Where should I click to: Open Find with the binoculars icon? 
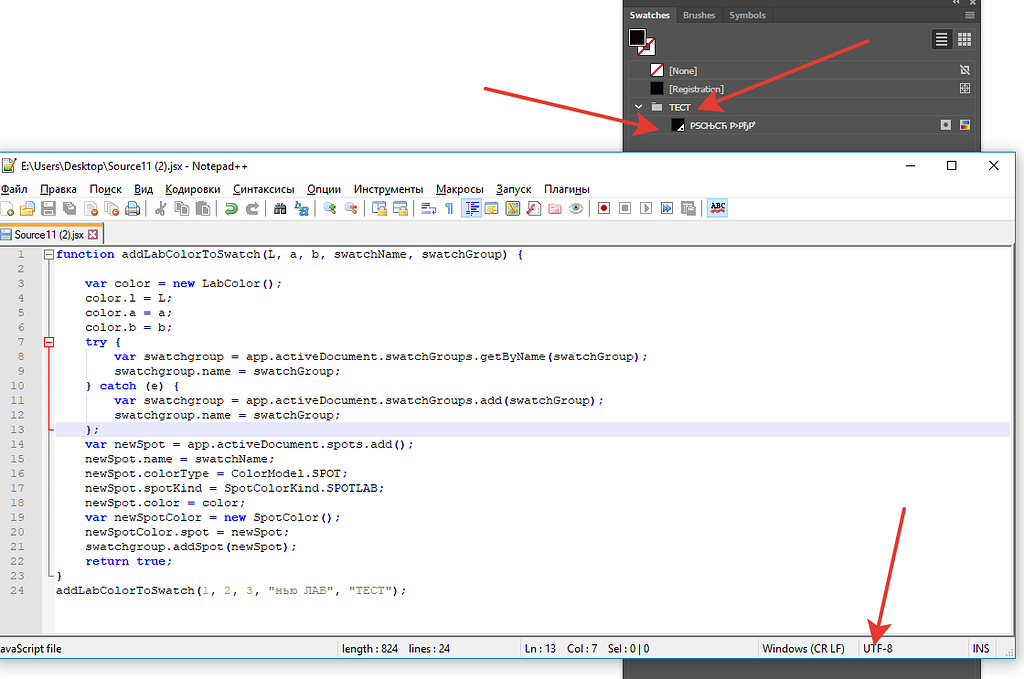280,208
